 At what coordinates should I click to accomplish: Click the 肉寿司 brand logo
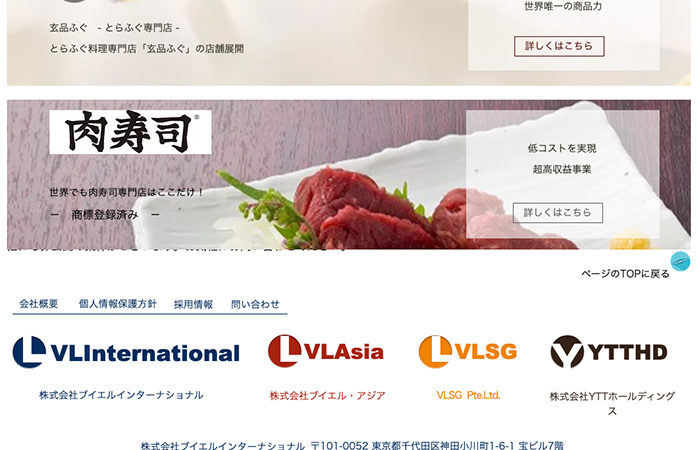click(130, 132)
